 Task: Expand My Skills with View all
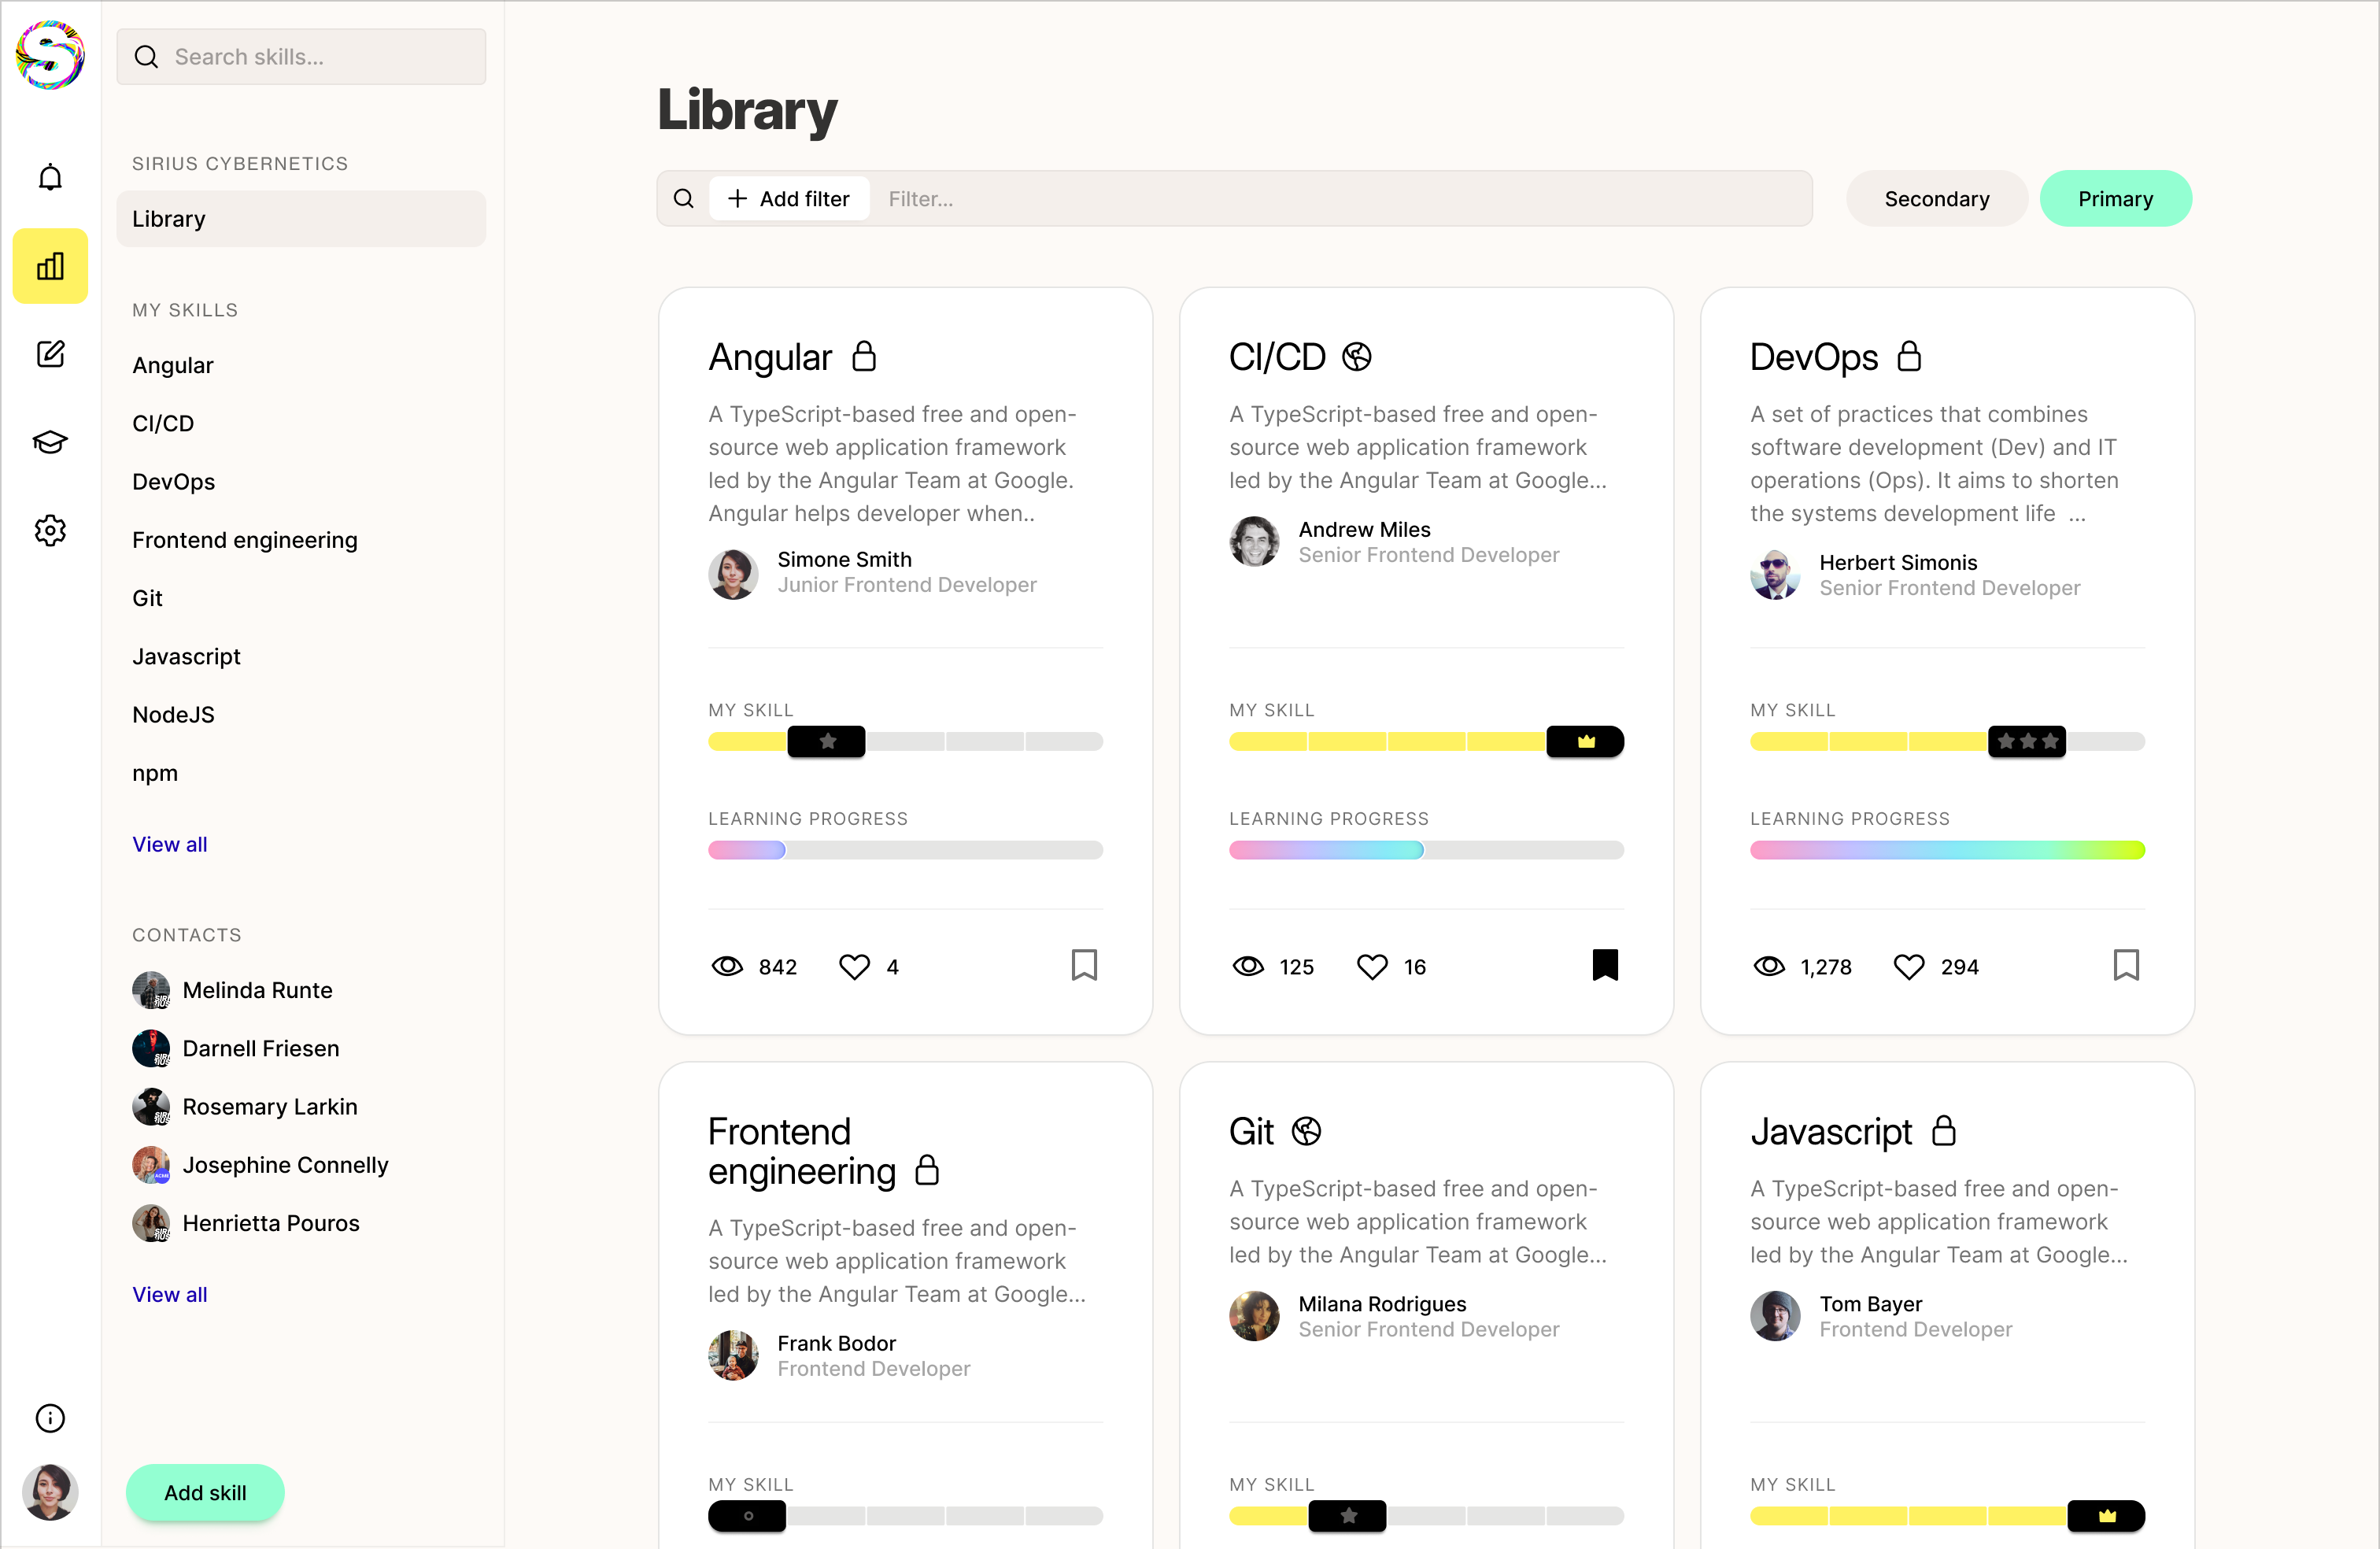[x=169, y=844]
